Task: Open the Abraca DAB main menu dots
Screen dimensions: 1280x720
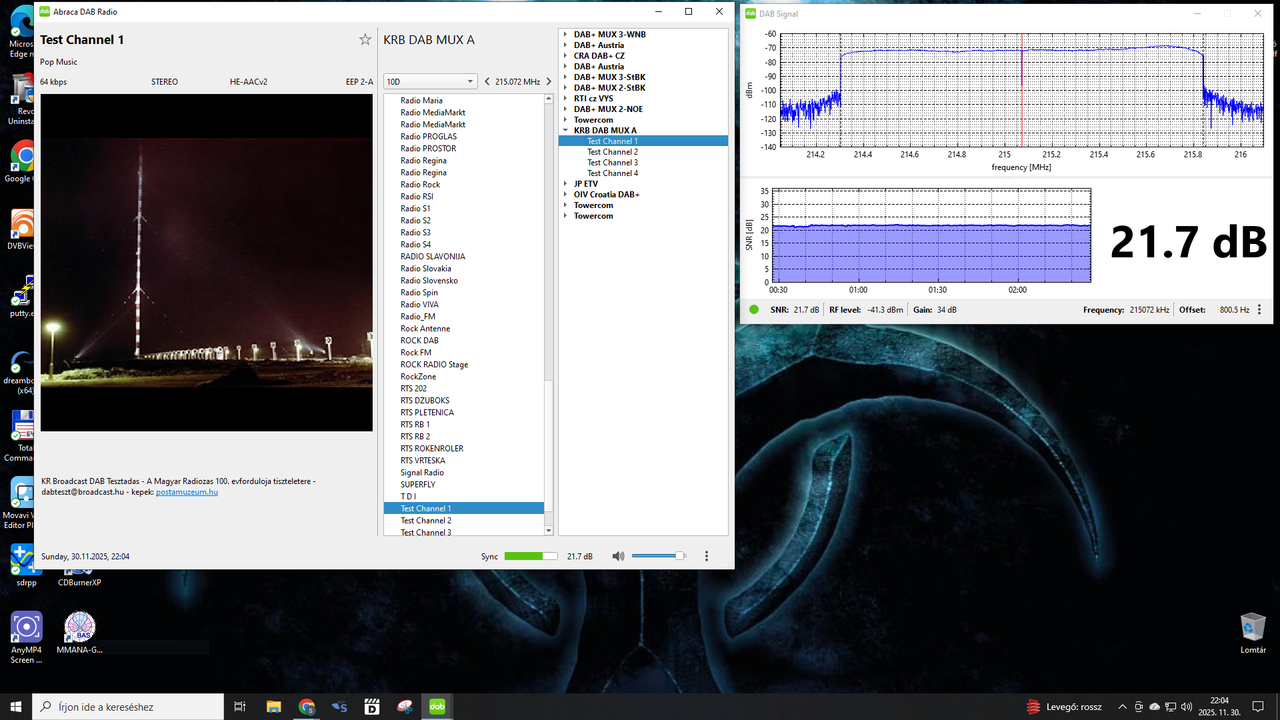Action: click(707, 556)
